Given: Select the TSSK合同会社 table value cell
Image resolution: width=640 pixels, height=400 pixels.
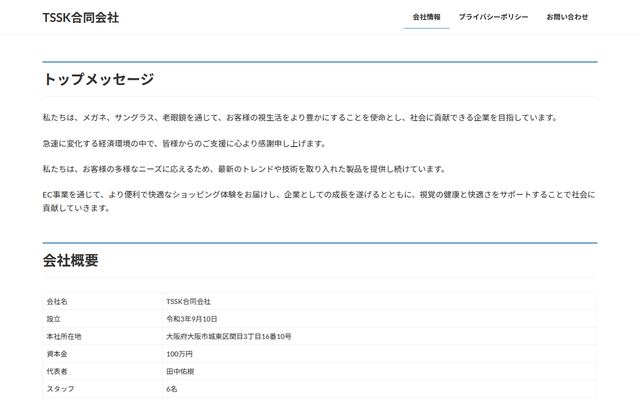Looking at the screenshot, I should 380,302.
